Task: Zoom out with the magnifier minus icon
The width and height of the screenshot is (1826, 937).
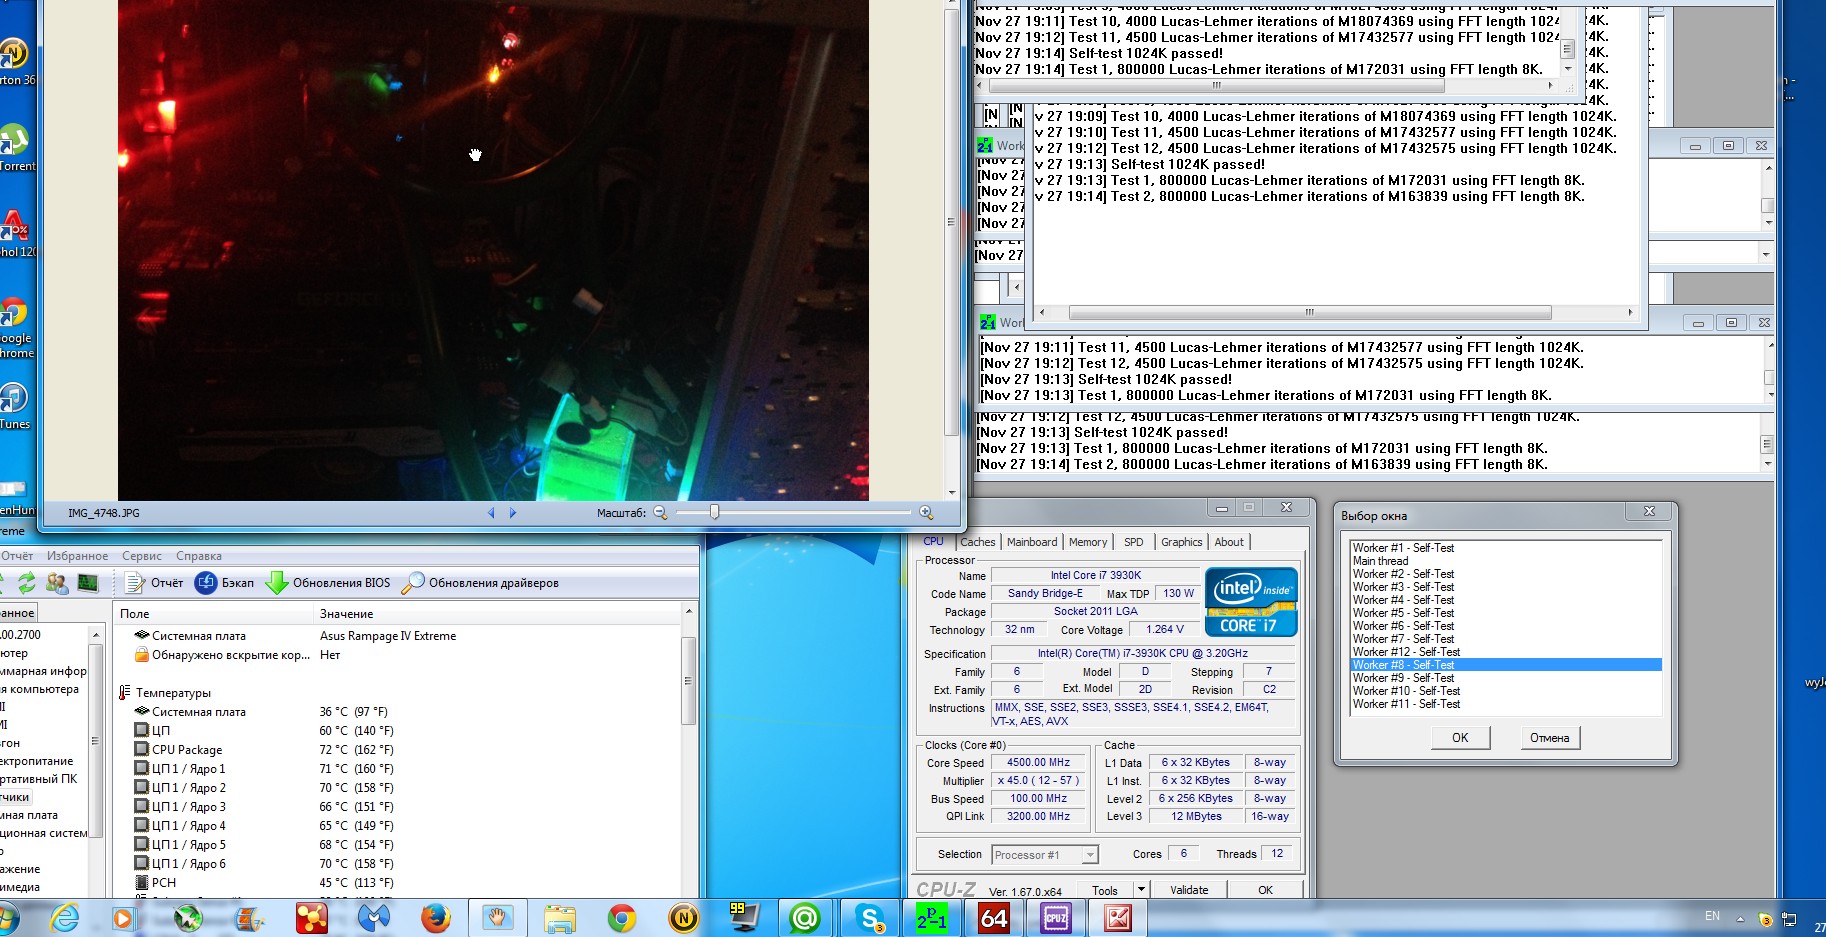Action: pos(660,513)
